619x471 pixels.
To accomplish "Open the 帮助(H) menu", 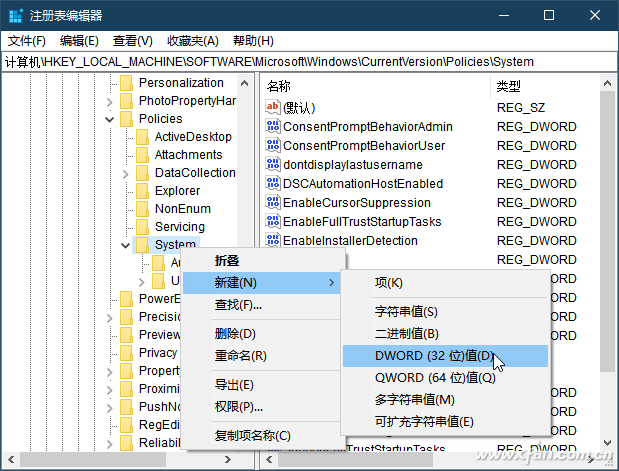I will [x=253, y=41].
